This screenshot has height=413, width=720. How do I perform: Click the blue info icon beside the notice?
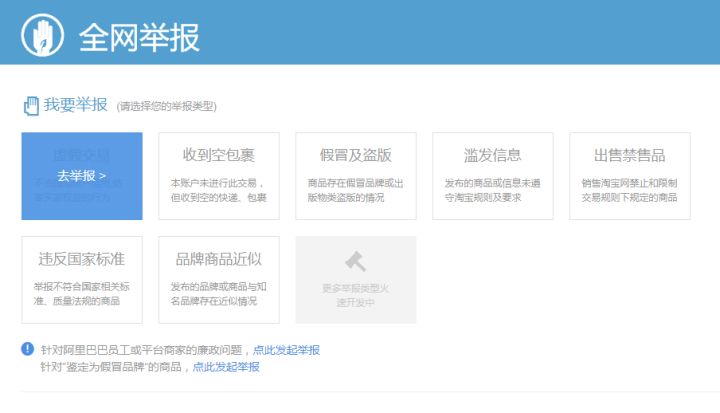[27, 349]
